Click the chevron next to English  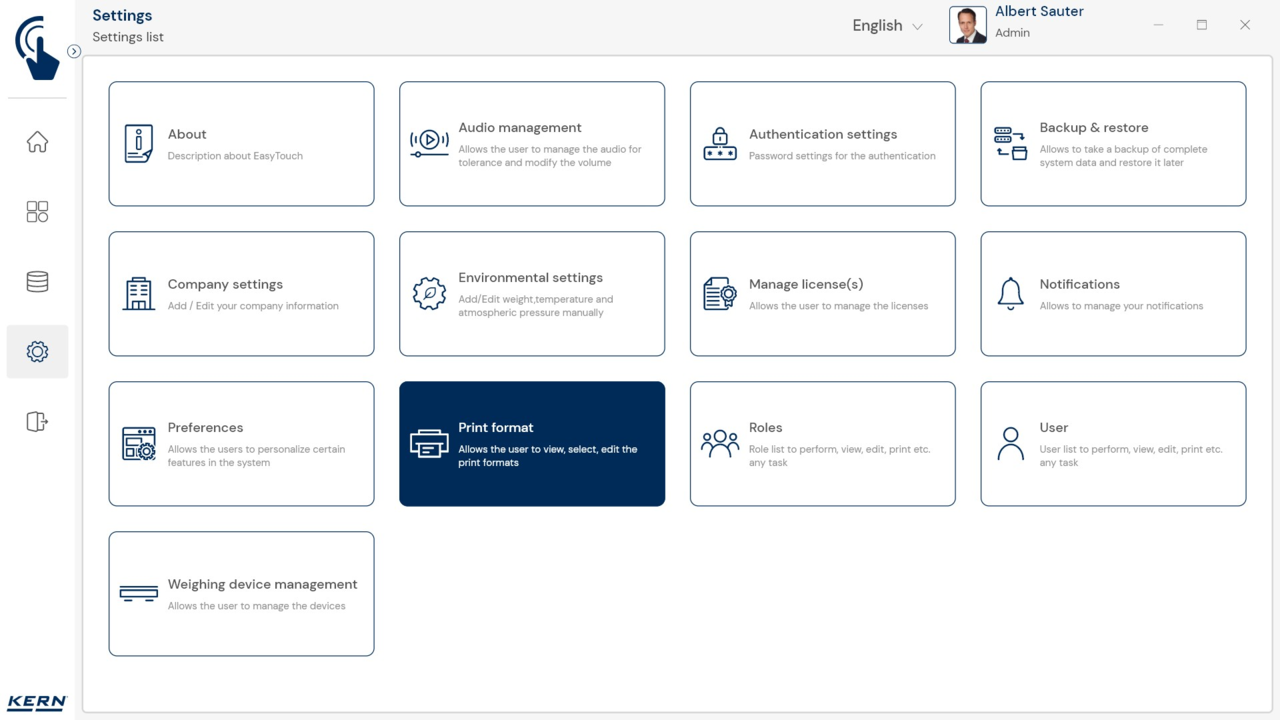[917, 27]
